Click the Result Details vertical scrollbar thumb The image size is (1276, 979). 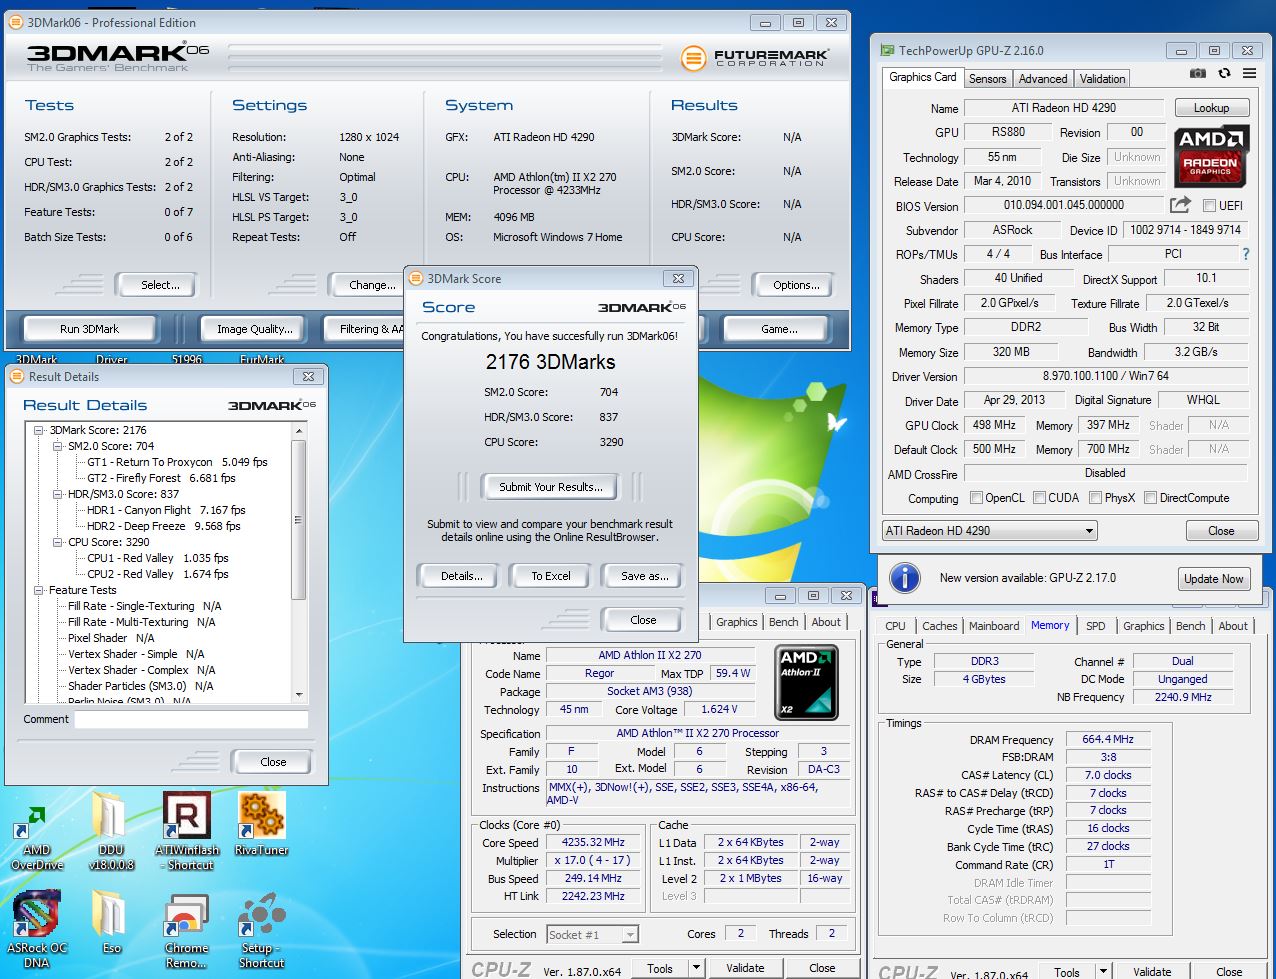pyautogui.click(x=297, y=520)
